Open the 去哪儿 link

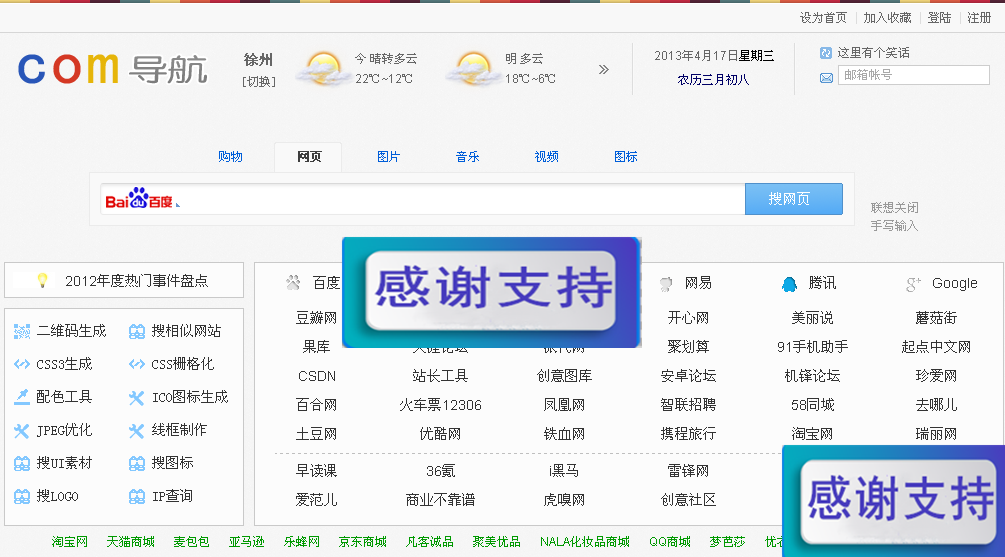click(936, 405)
